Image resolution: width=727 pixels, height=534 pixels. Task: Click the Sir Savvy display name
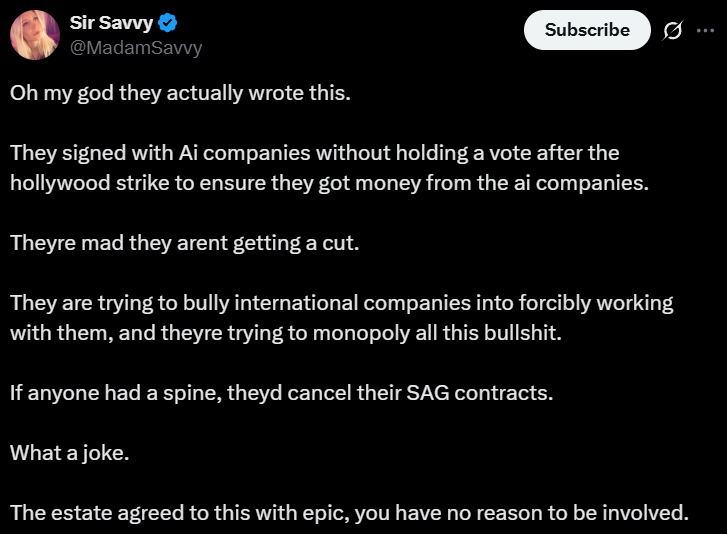pyautogui.click(x=110, y=25)
